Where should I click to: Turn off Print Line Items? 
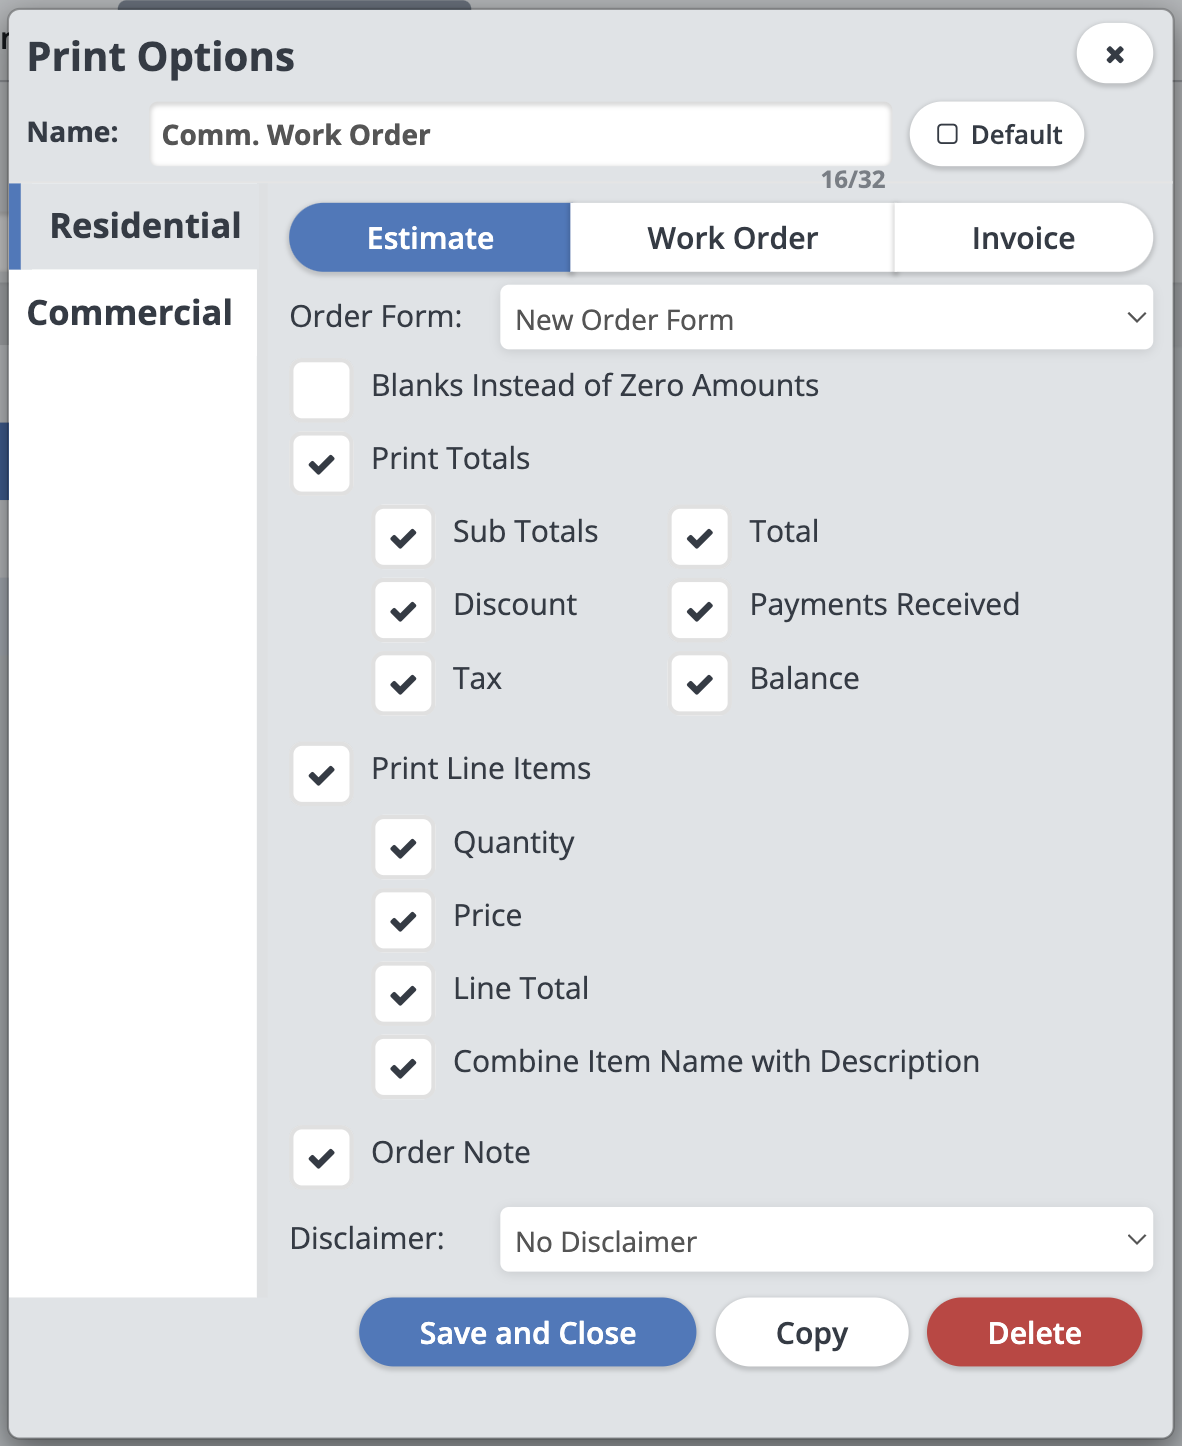(321, 774)
